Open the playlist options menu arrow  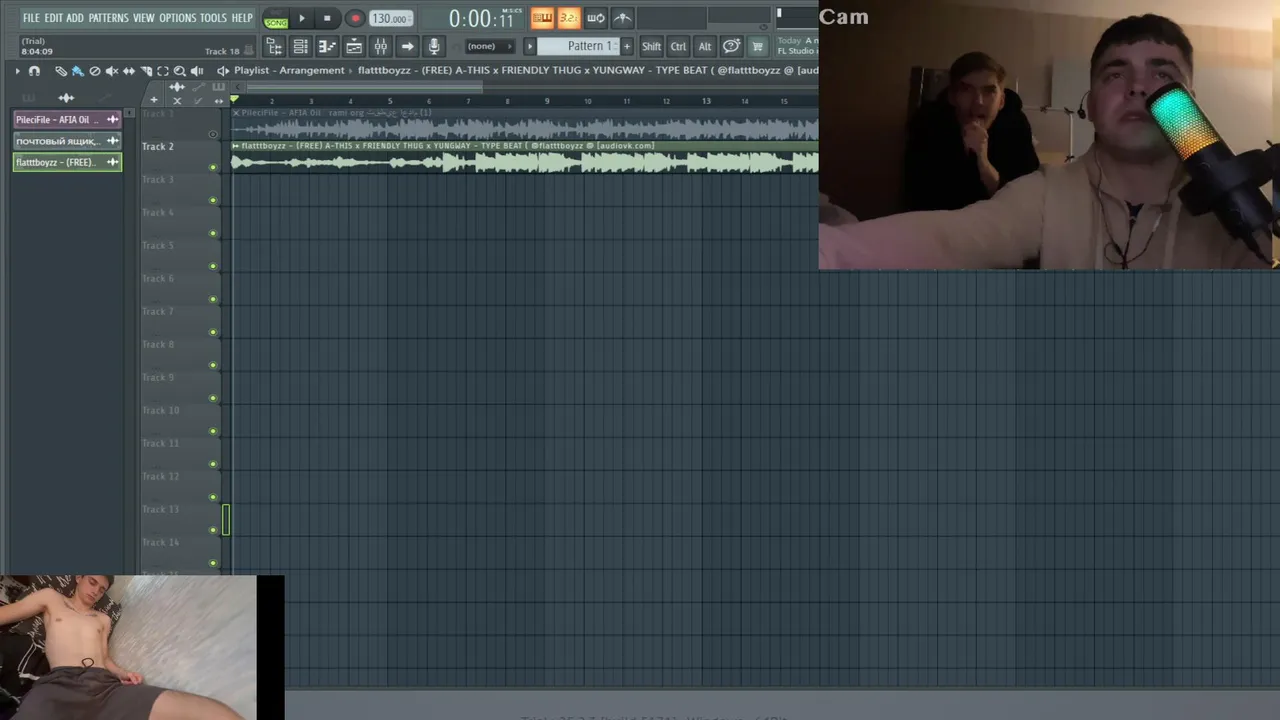pos(17,71)
